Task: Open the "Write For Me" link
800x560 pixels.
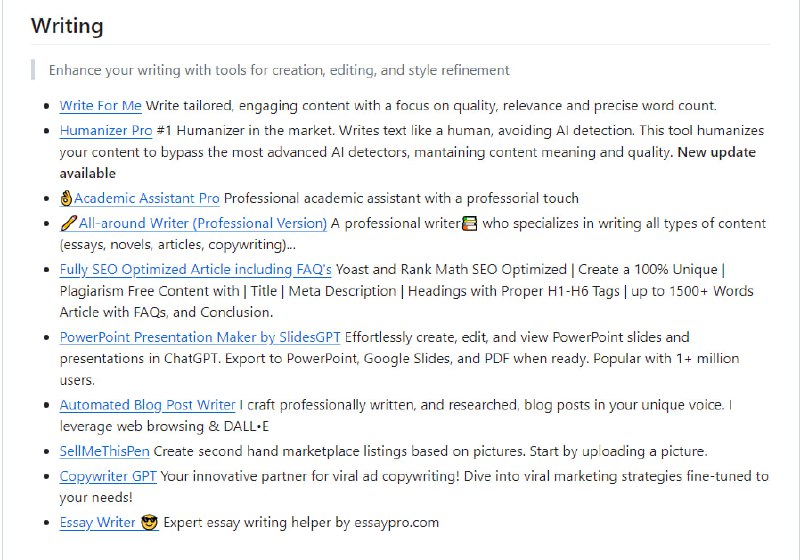Action: coord(100,105)
